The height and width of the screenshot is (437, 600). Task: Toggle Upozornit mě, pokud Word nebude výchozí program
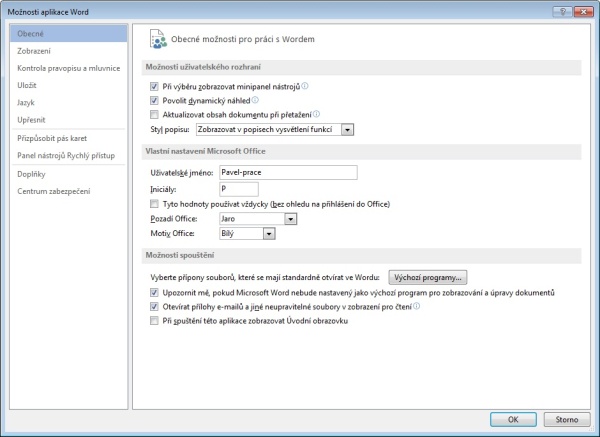[154, 293]
